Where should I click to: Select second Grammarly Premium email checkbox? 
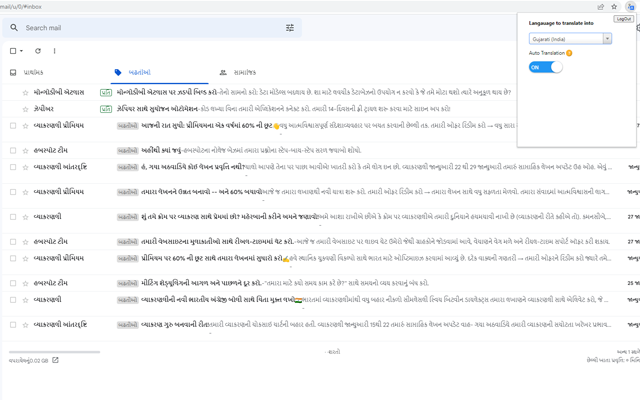coord(13,192)
